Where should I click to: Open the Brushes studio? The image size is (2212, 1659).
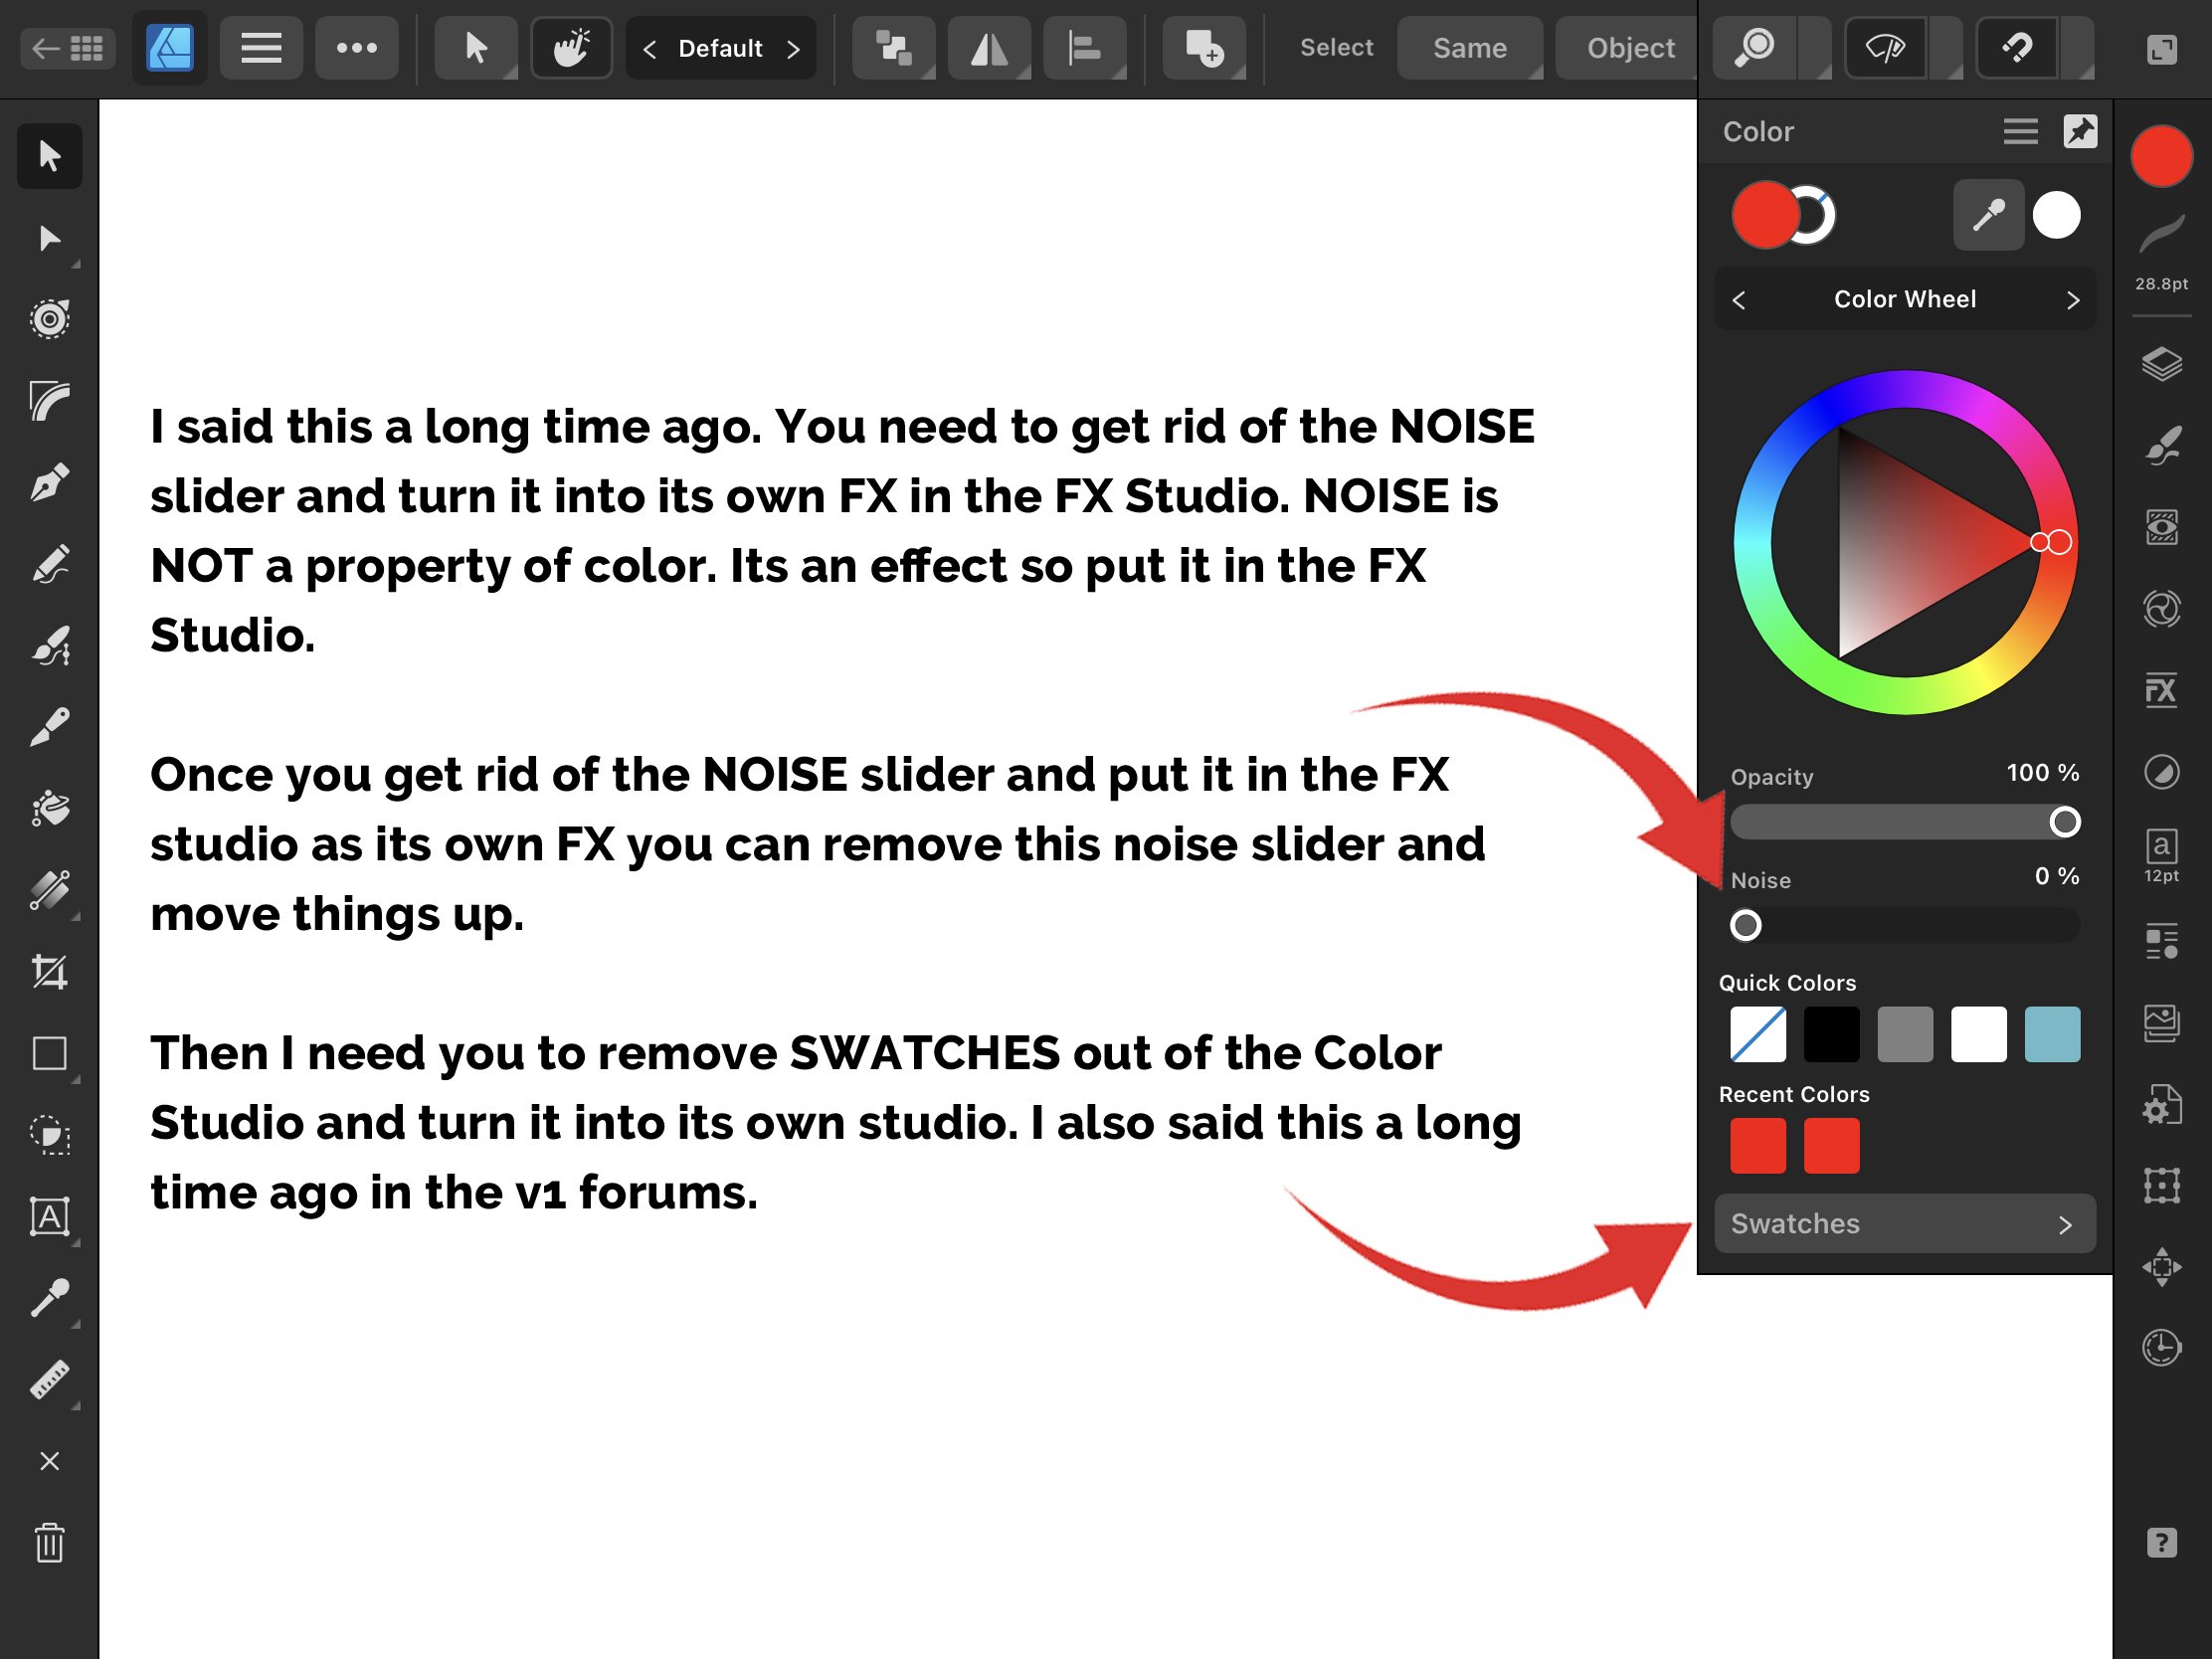tap(2161, 446)
